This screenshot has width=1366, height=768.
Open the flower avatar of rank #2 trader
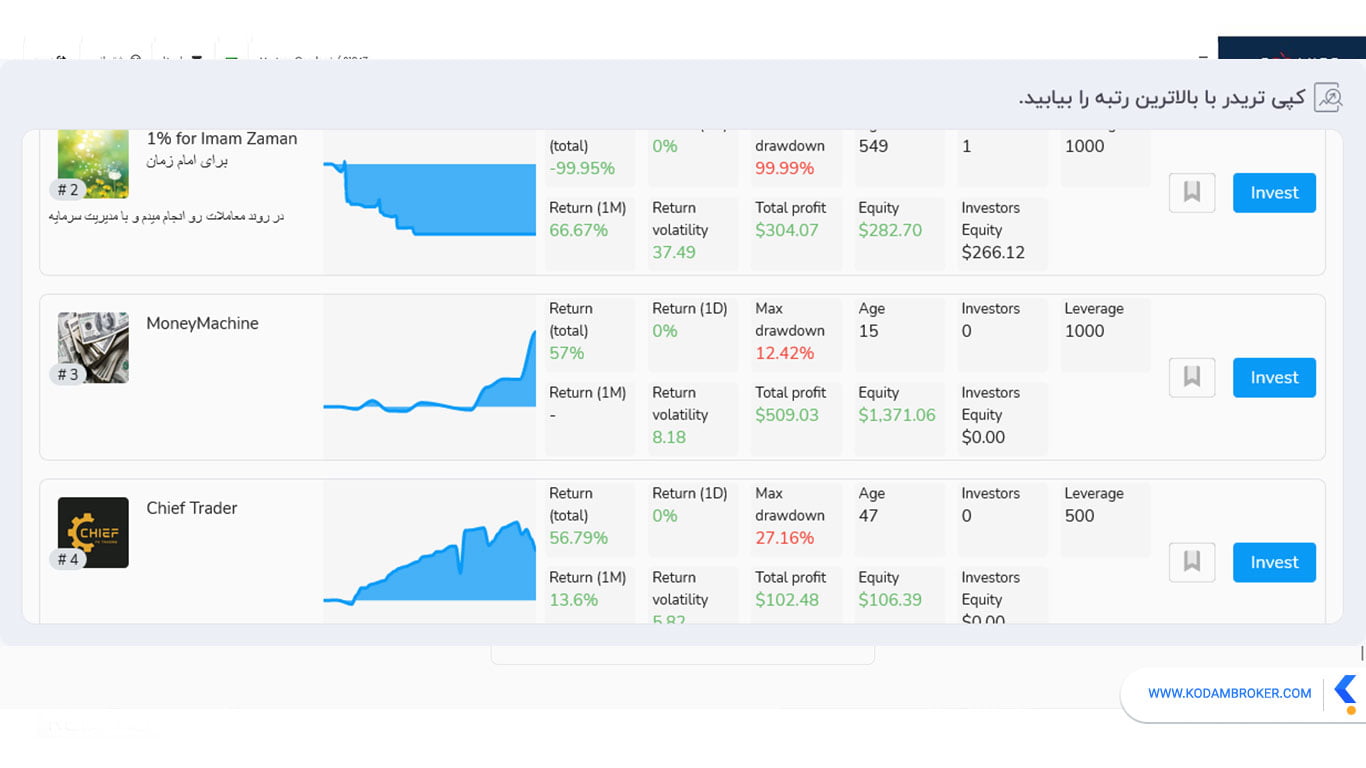[x=93, y=164]
